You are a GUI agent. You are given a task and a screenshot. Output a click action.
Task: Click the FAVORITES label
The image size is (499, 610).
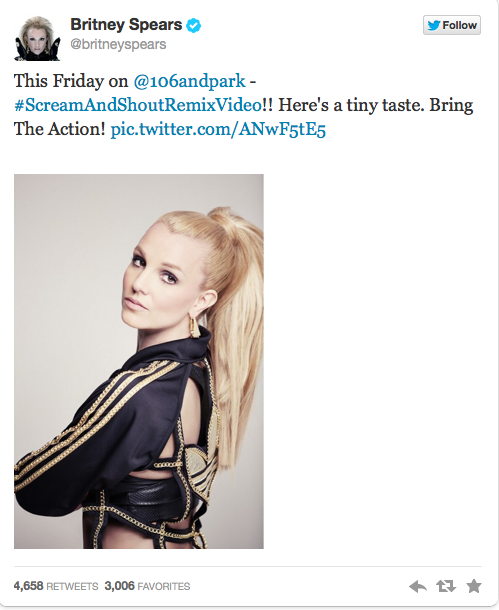point(164,586)
